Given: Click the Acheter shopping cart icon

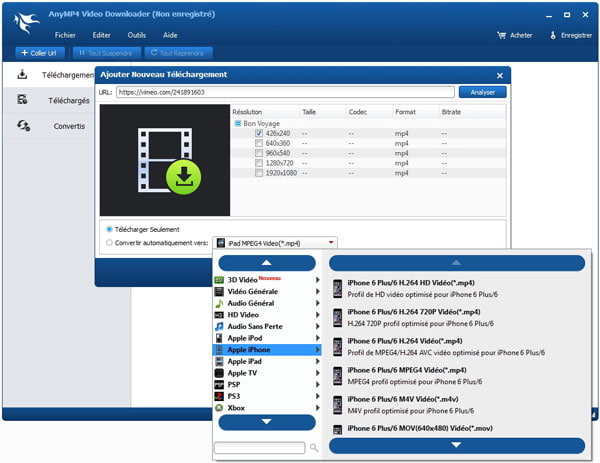Looking at the screenshot, I should [x=502, y=35].
